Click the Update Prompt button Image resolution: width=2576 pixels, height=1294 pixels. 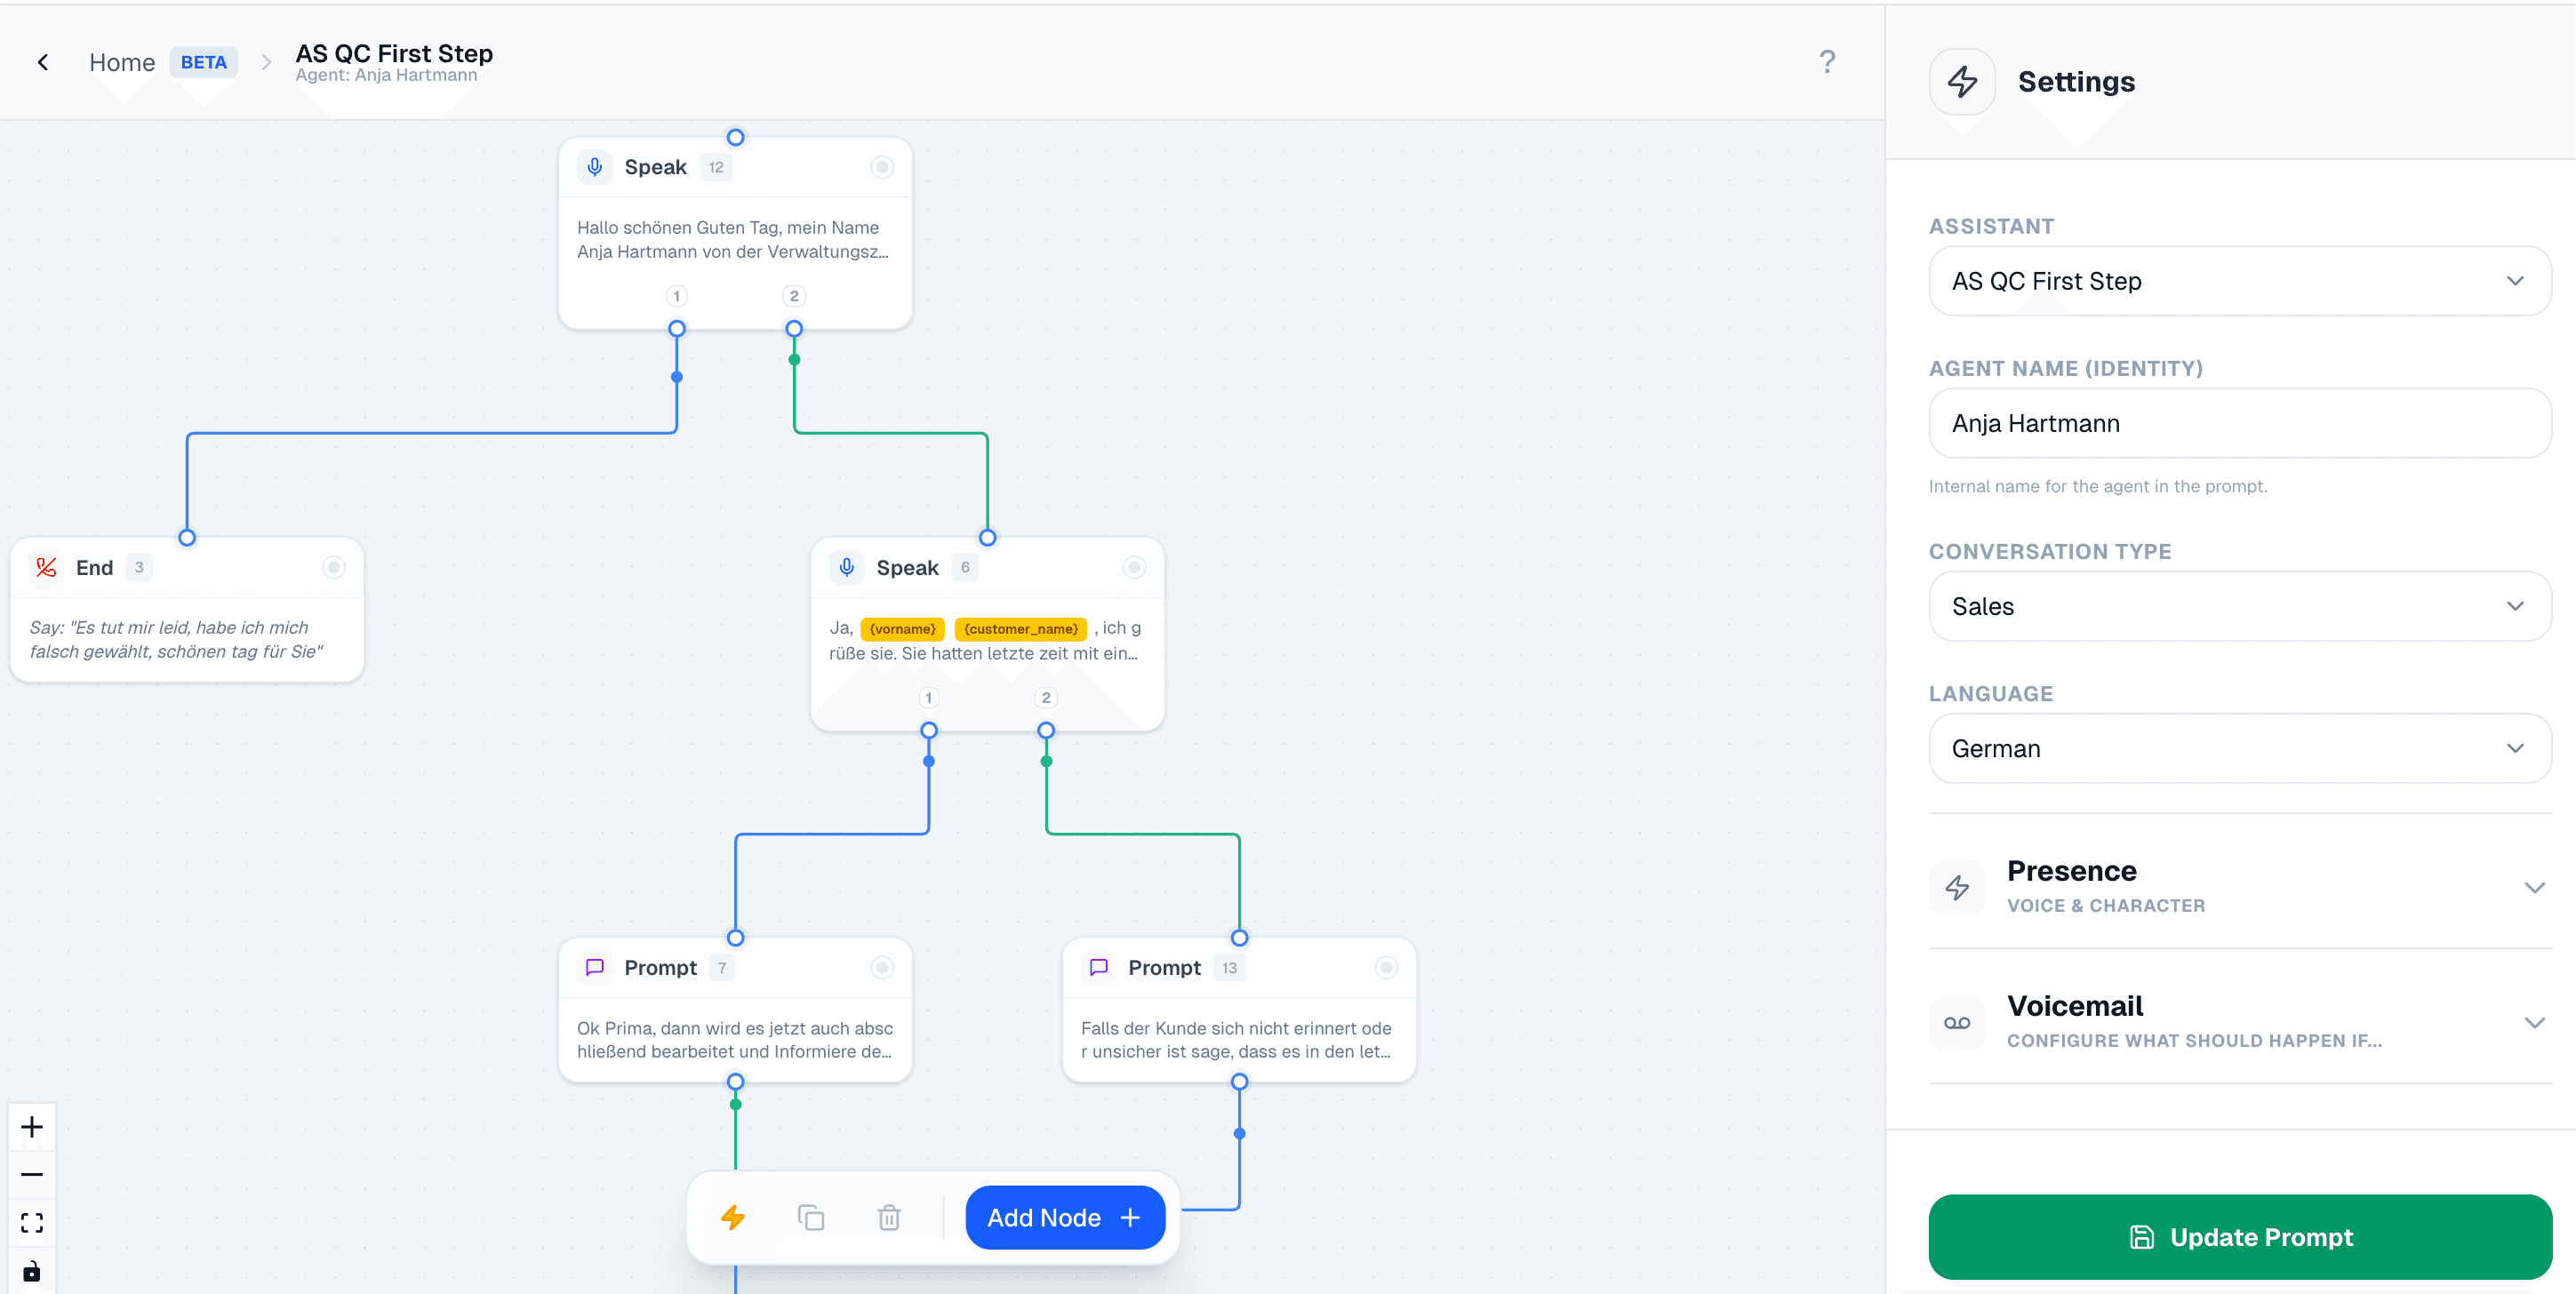click(2240, 1237)
